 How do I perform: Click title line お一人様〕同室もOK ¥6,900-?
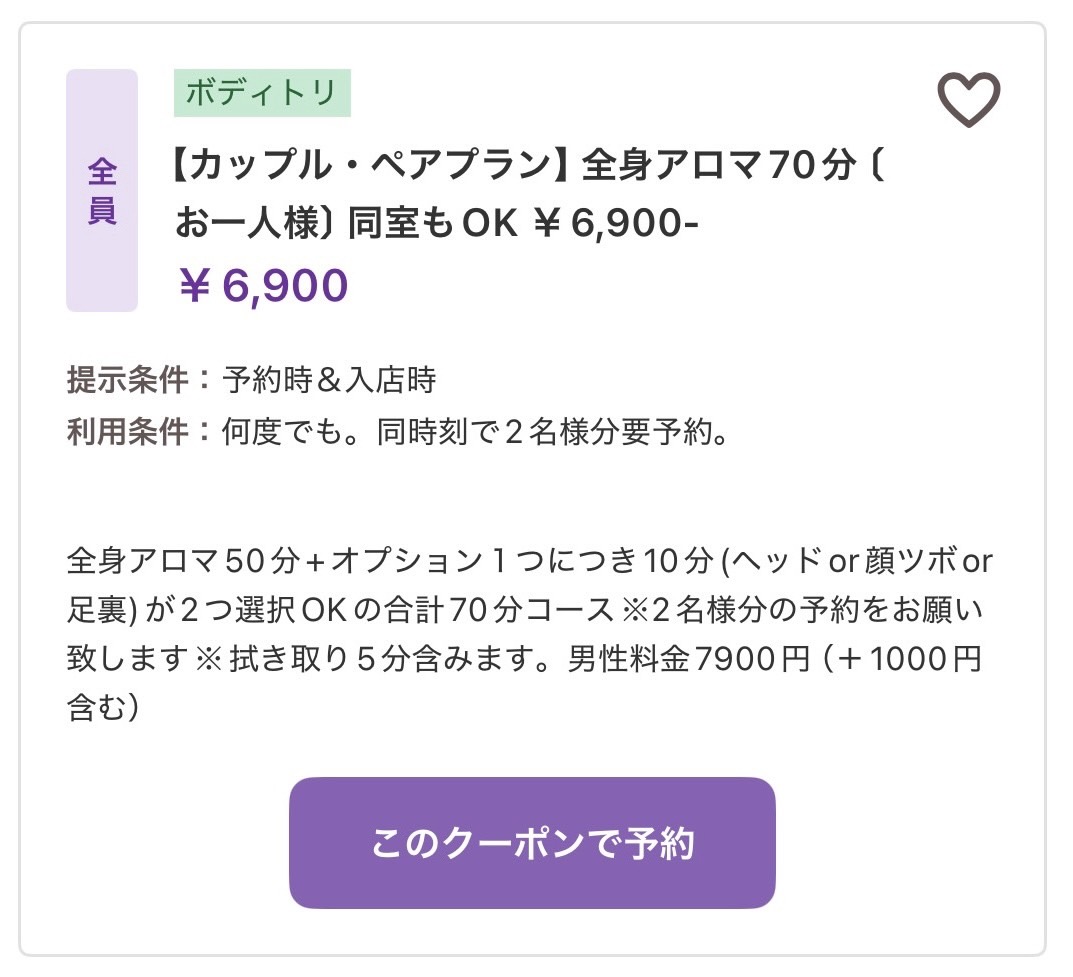click(437, 223)
